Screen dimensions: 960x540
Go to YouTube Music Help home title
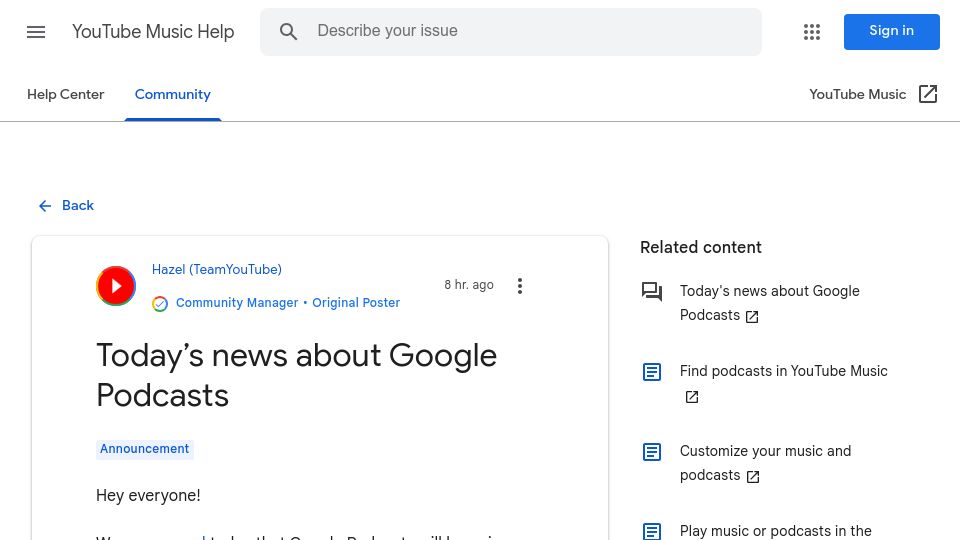pos(153,32)
